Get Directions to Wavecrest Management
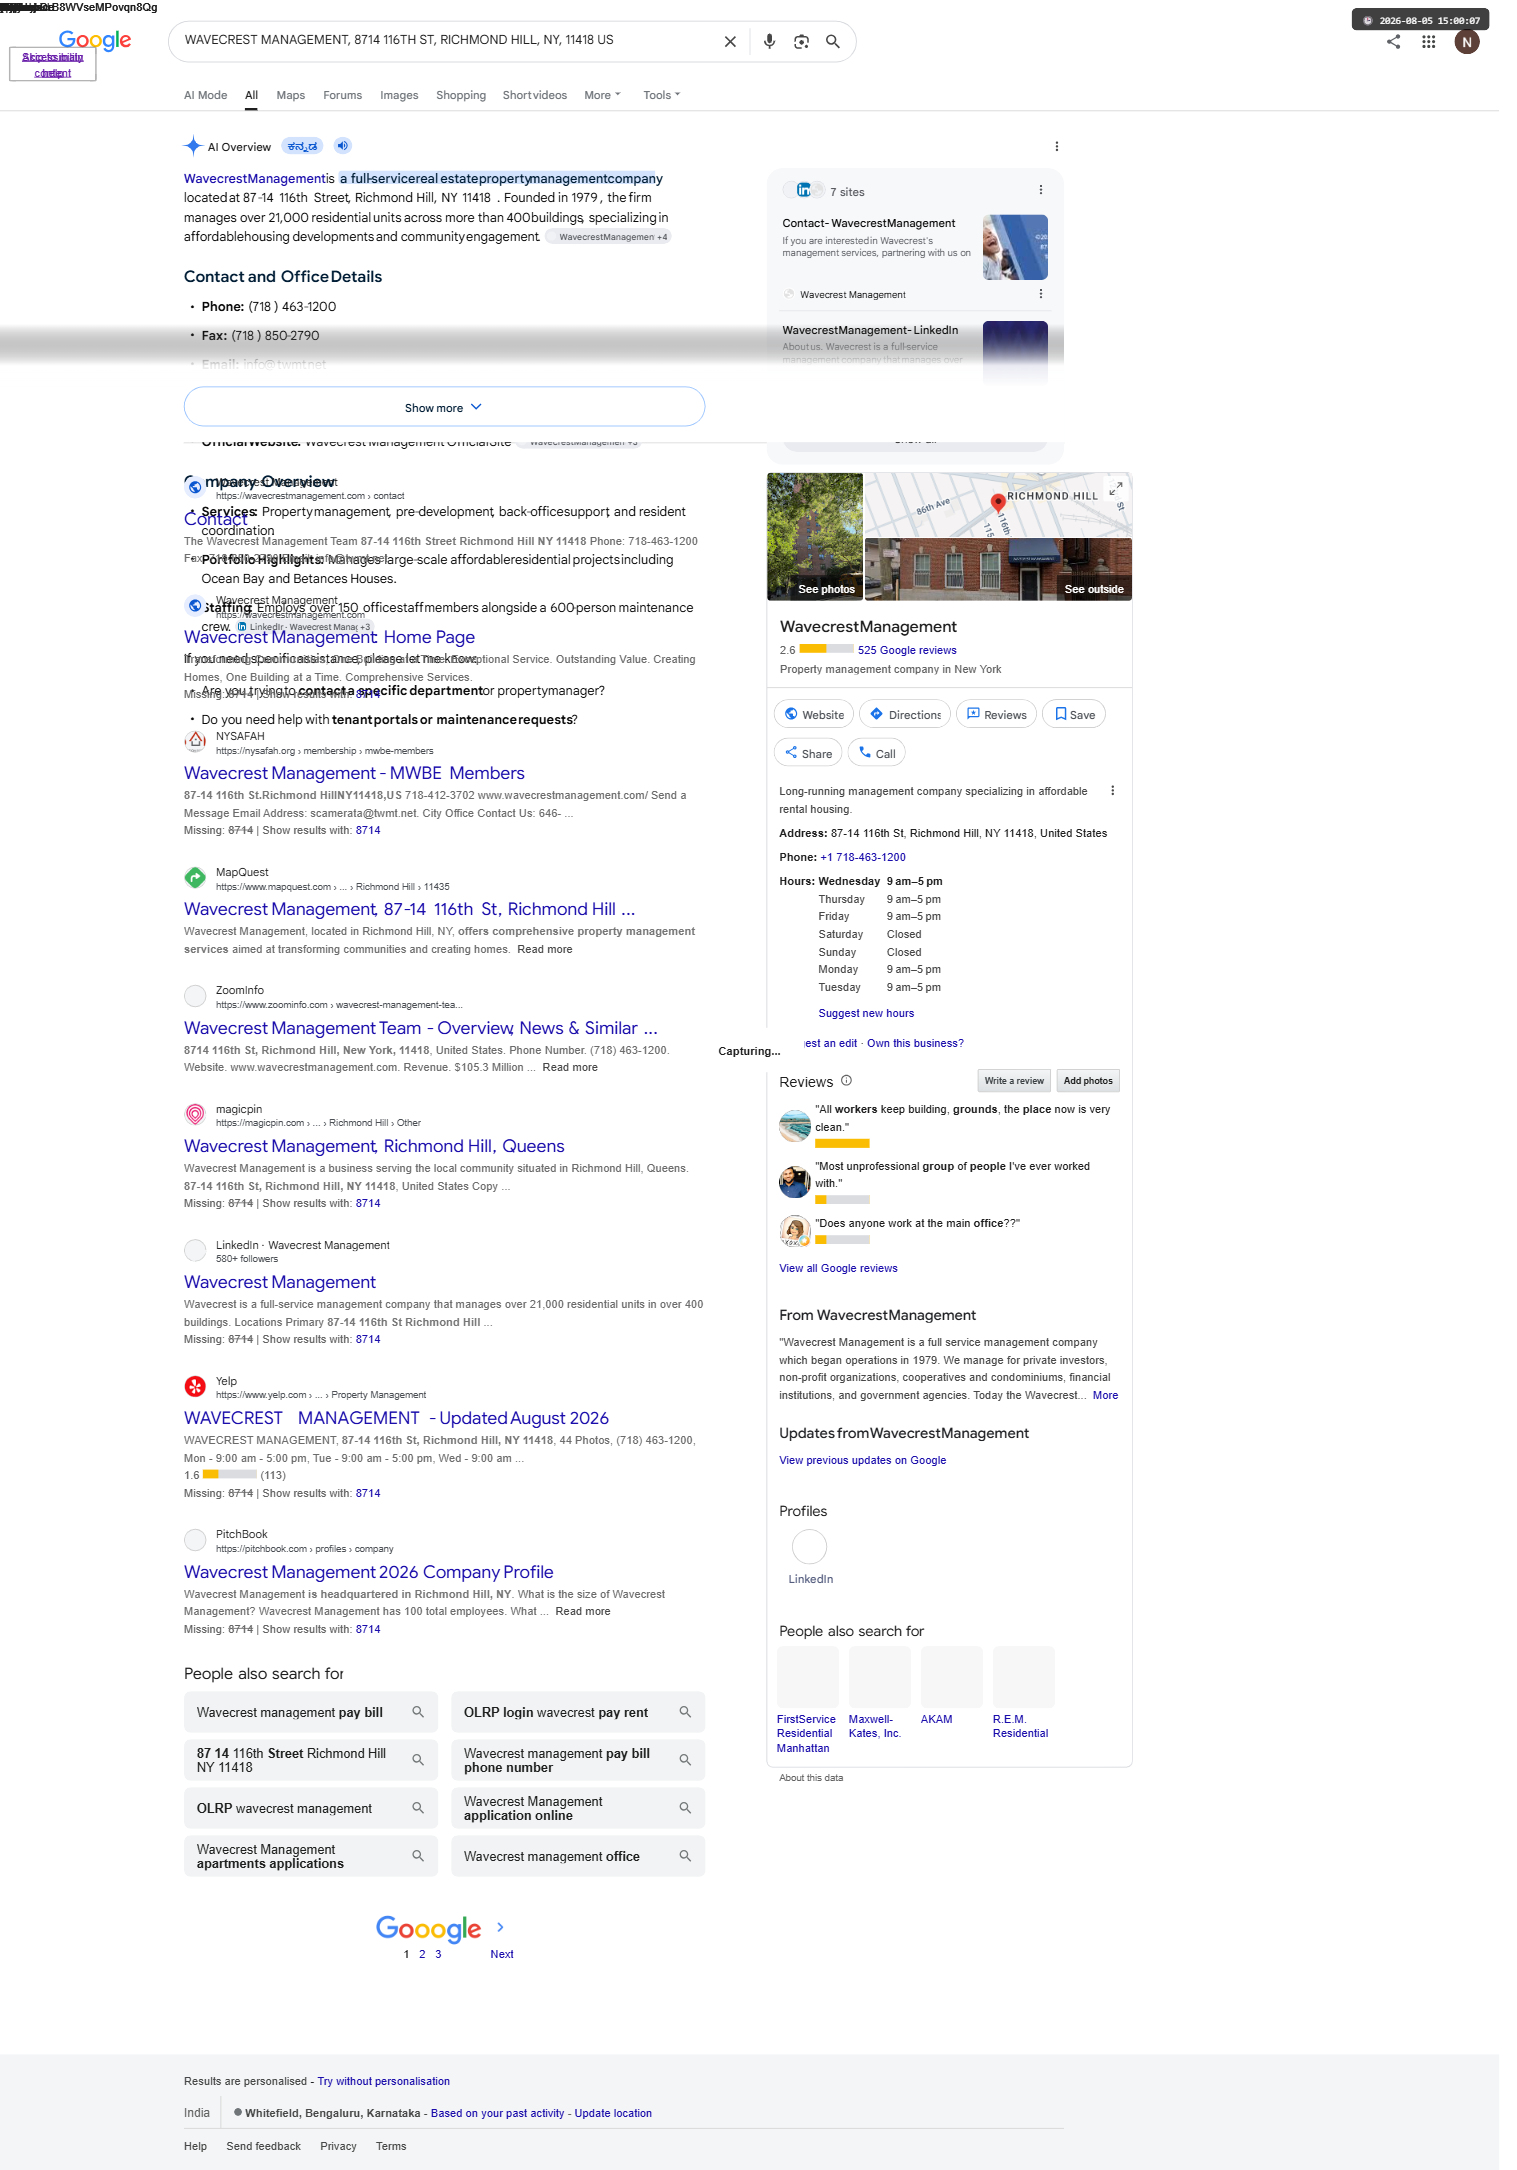 click(x=905, y=714)
